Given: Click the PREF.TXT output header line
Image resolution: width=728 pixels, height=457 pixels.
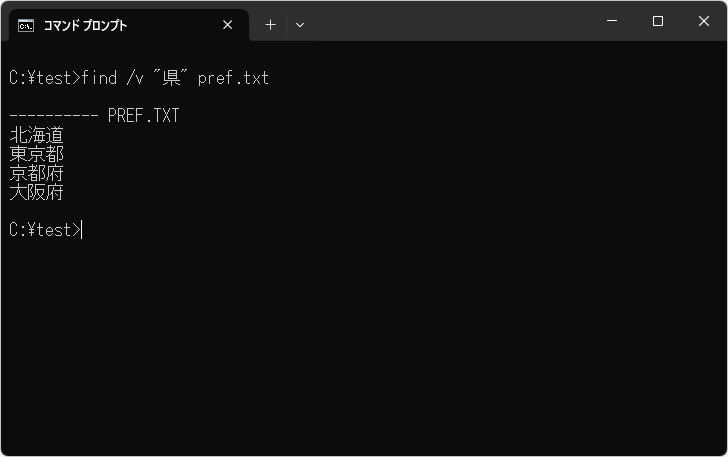Looking at the screenshot, I should tap(143, 116).
